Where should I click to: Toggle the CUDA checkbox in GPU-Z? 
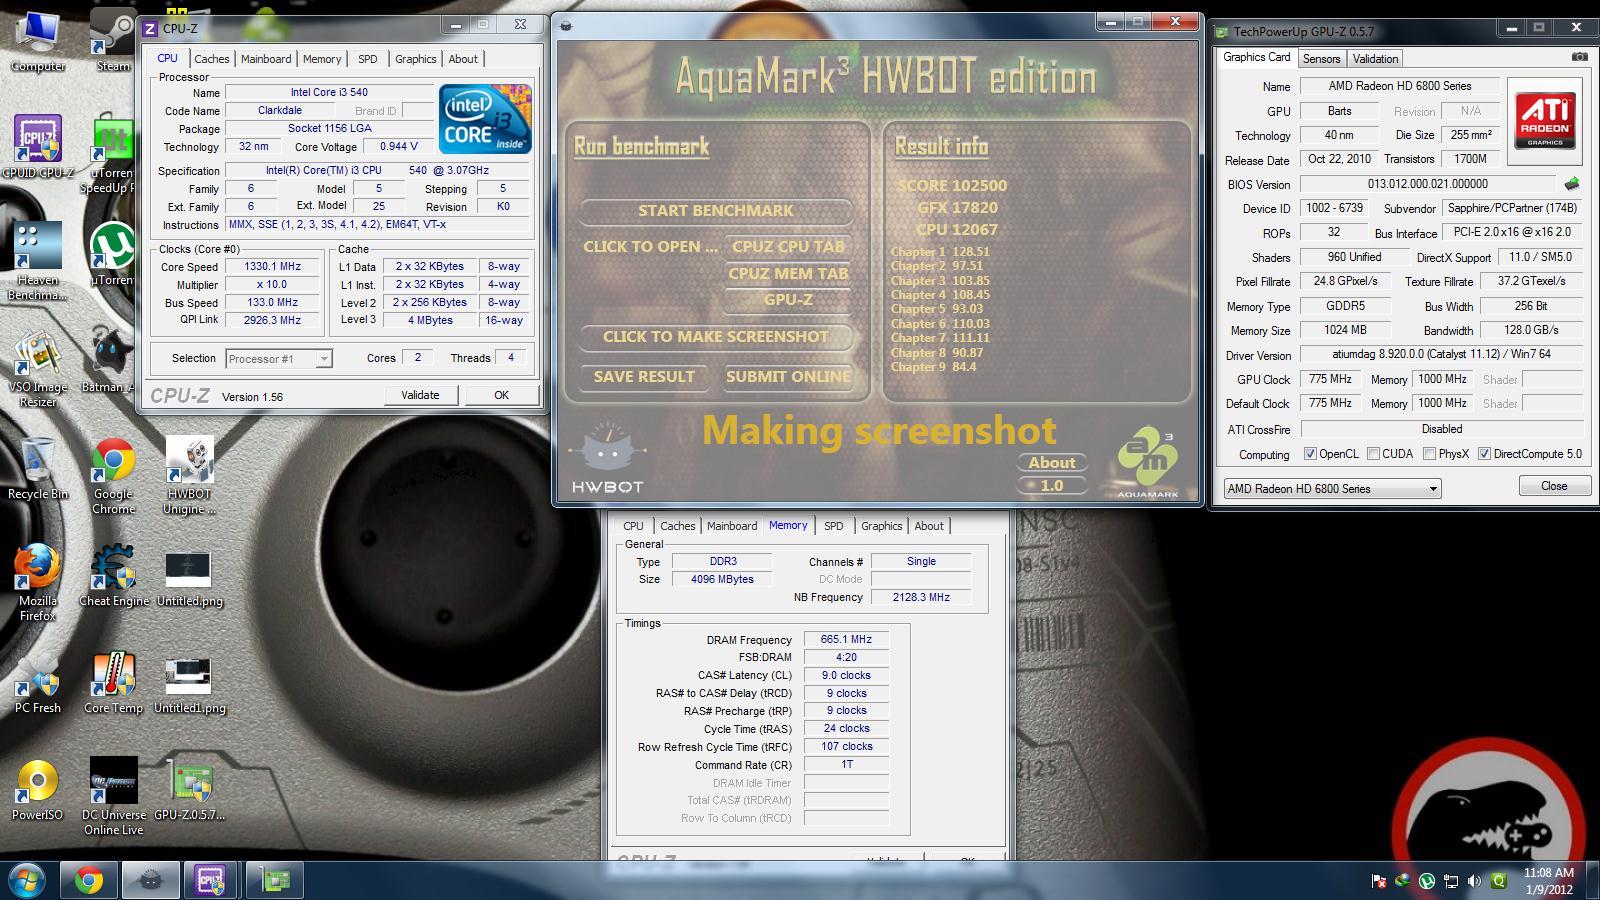click(1373, 454)
